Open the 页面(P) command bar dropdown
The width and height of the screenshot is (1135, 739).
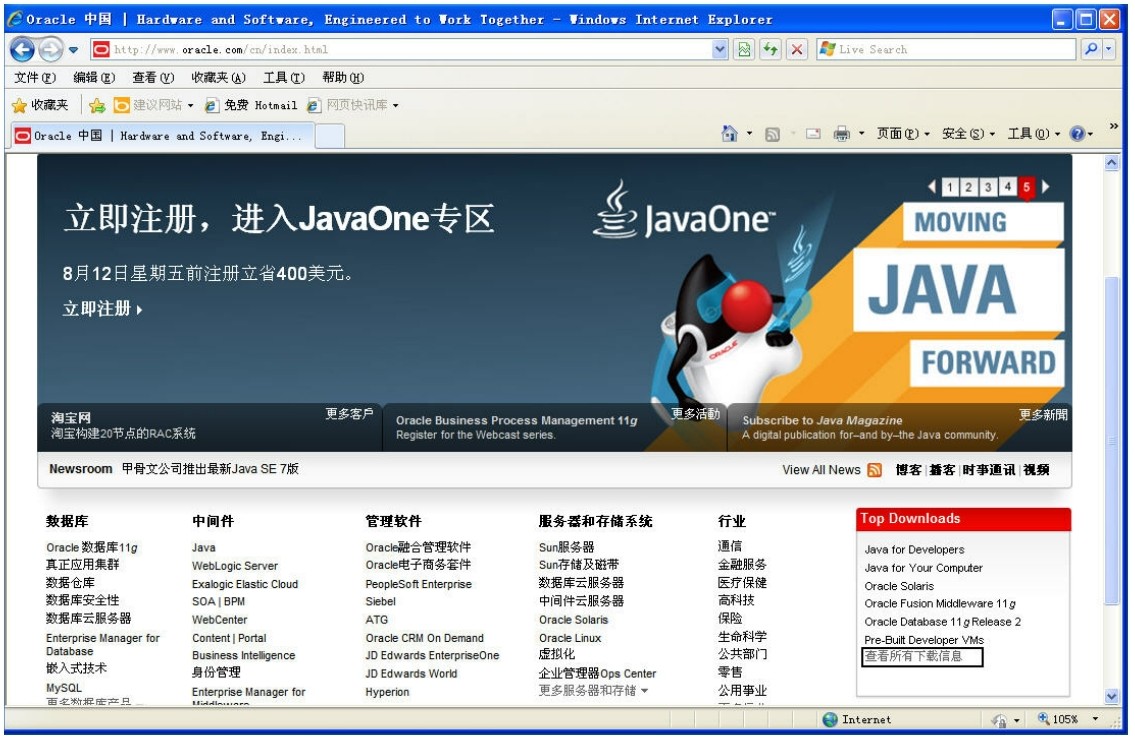[x=903, y=134]
